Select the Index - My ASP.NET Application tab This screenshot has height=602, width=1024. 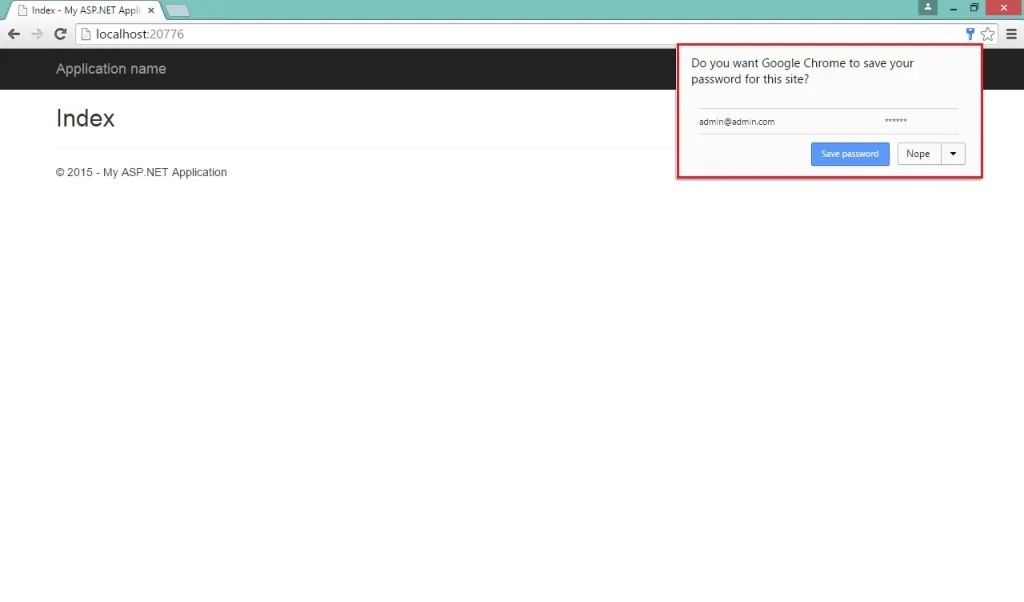point(85,10)
